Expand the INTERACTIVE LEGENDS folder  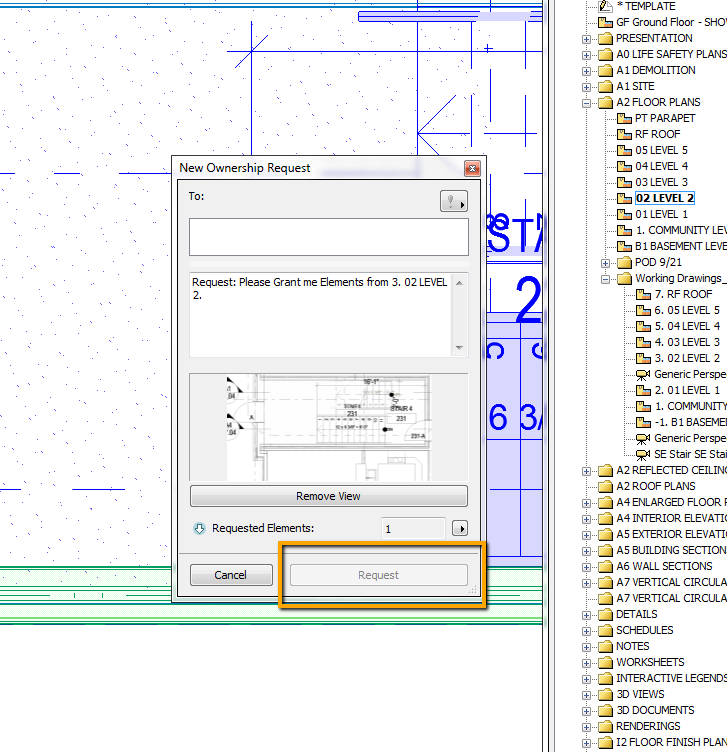pyautogui.click(x=586, y=679)
